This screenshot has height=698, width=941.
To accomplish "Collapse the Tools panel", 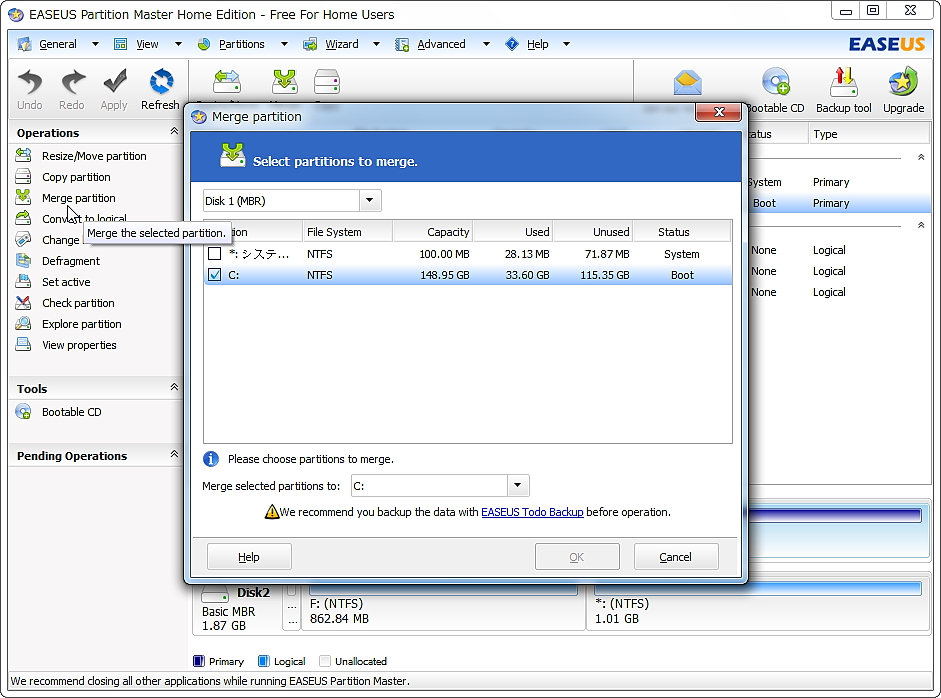I will [x=174, y=387].
